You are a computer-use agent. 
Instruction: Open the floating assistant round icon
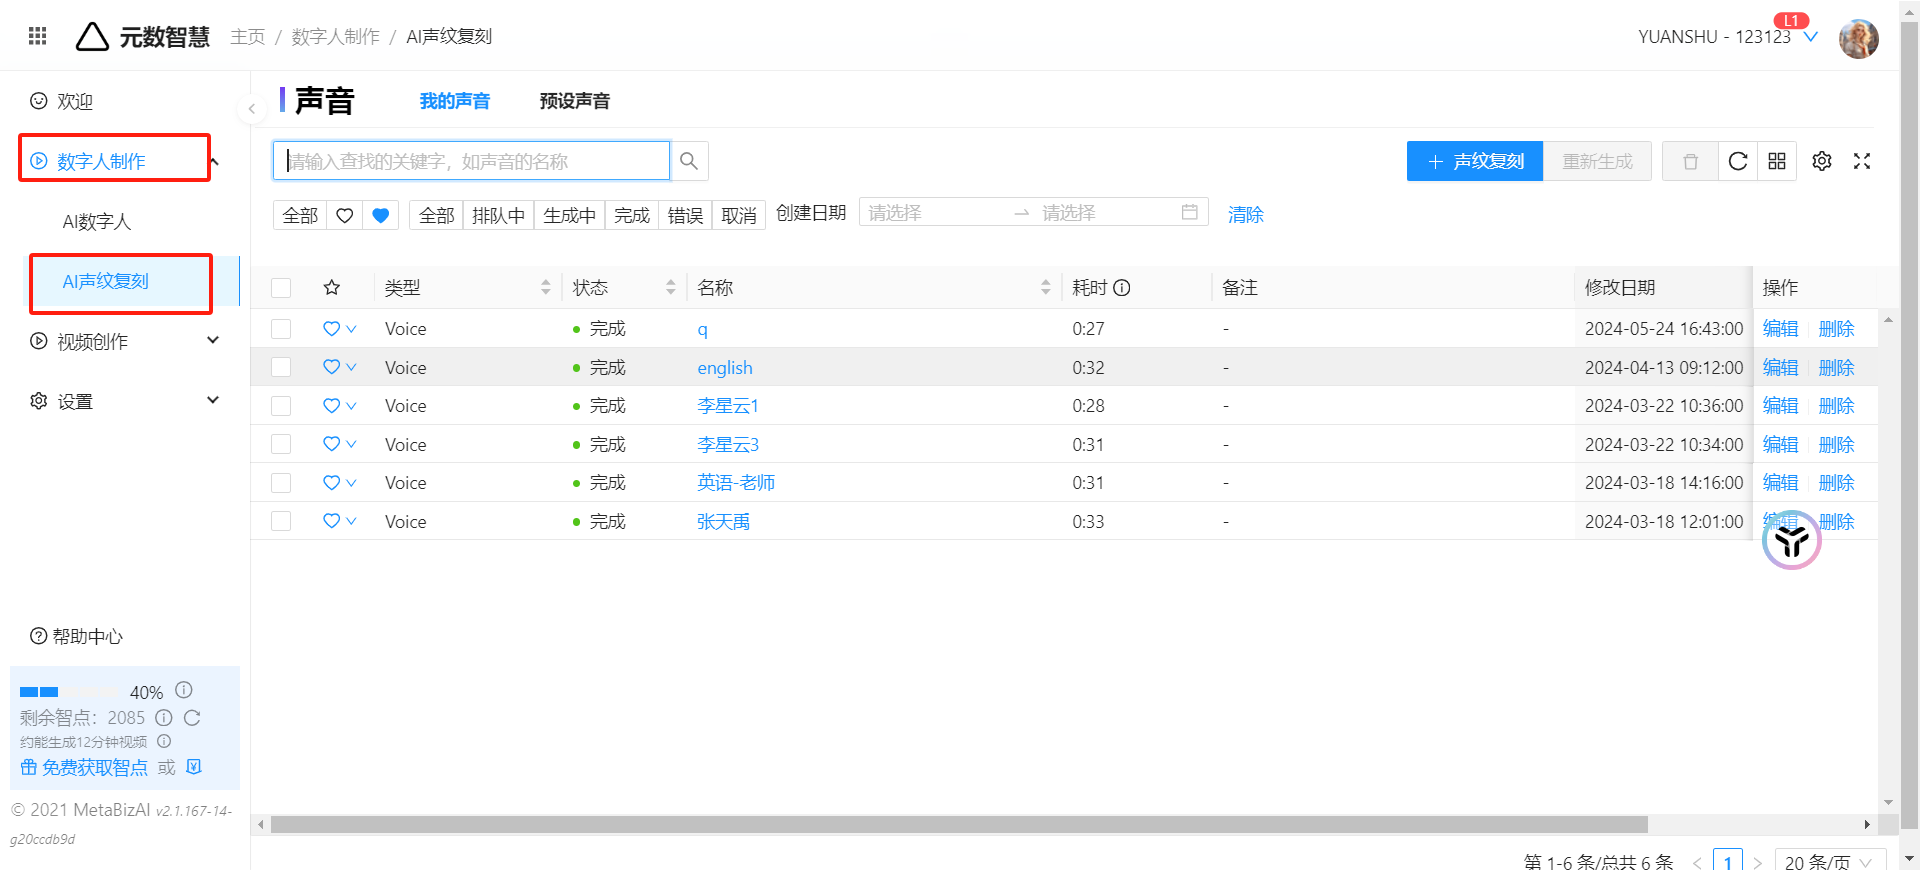click(x=1791, y=541)
